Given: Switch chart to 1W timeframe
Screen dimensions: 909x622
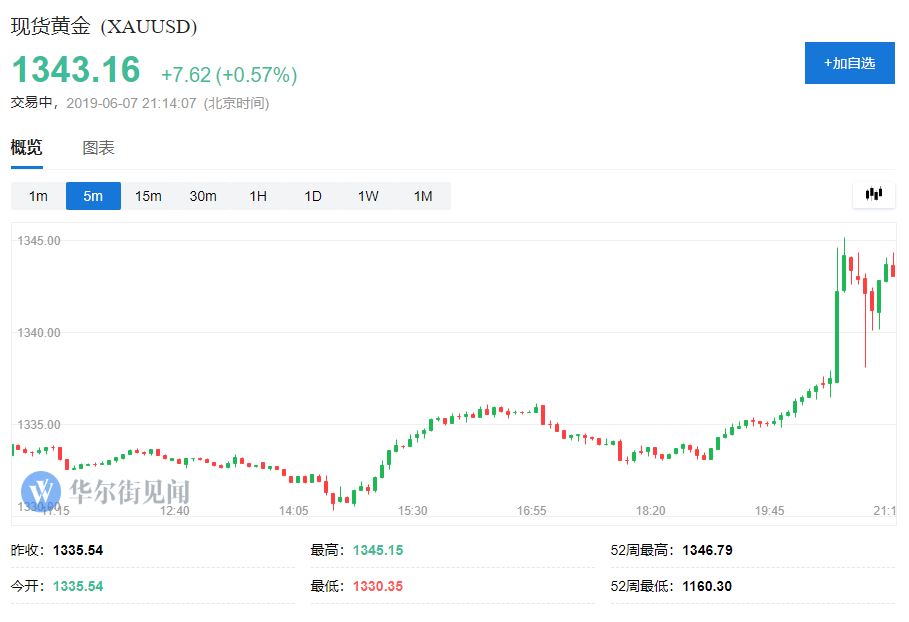Looking at the screenshot, I should click(x=368, y=196).
